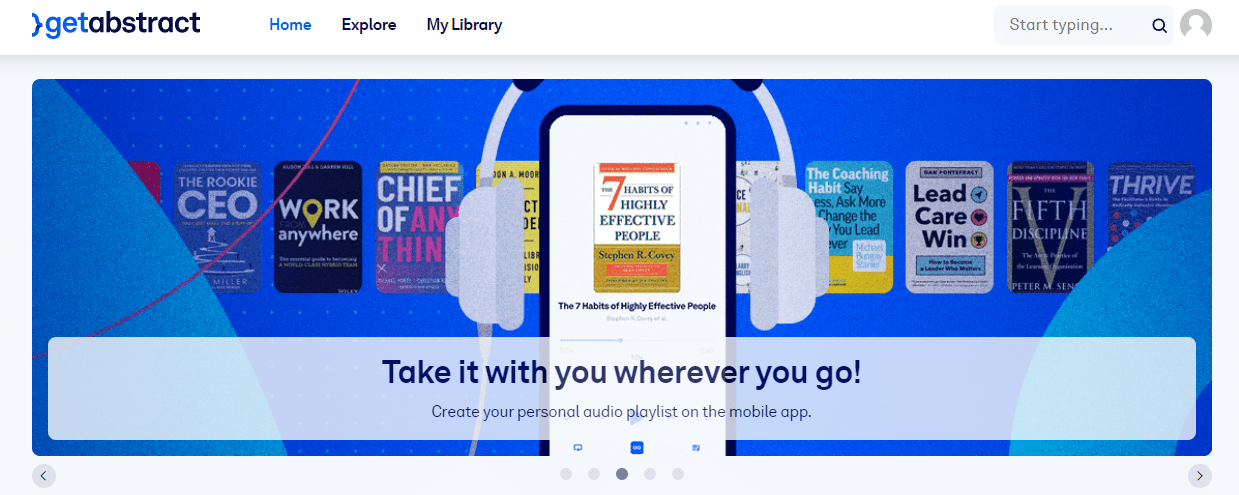
Task: Select the second carousel dot
Action: (x=594, y=474)
